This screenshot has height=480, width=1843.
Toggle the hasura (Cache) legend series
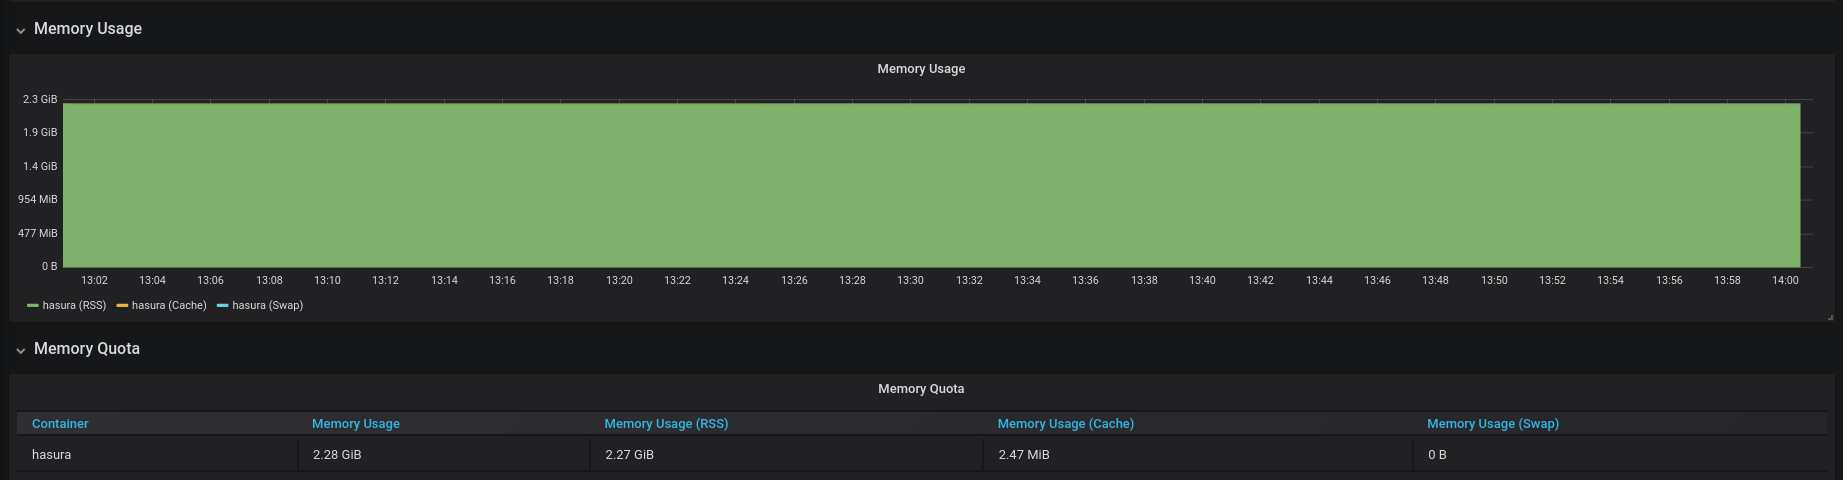(169, 305)
